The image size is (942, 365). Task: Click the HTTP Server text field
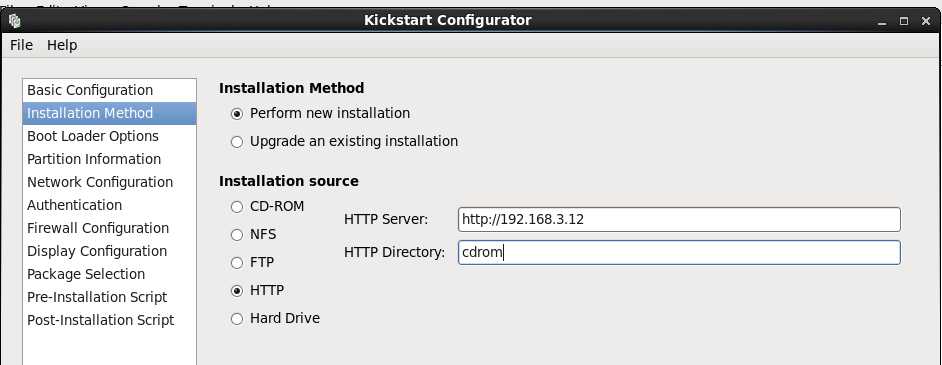tap(679, 220)
